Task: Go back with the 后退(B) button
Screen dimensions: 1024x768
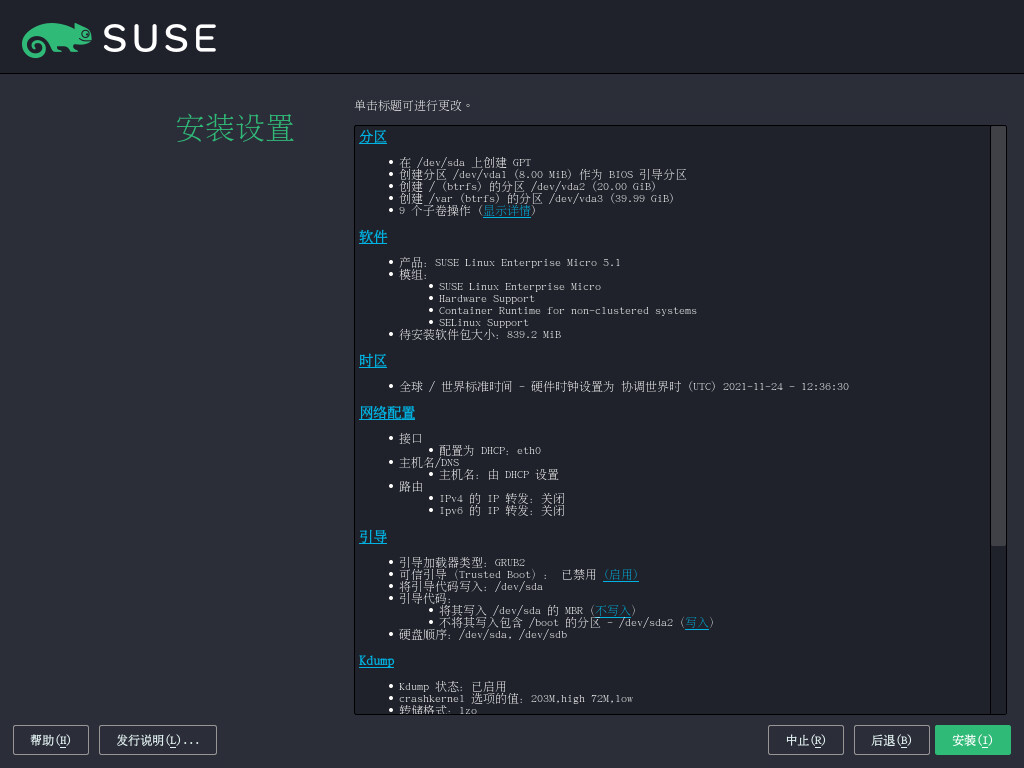Action: pos(891,740)
